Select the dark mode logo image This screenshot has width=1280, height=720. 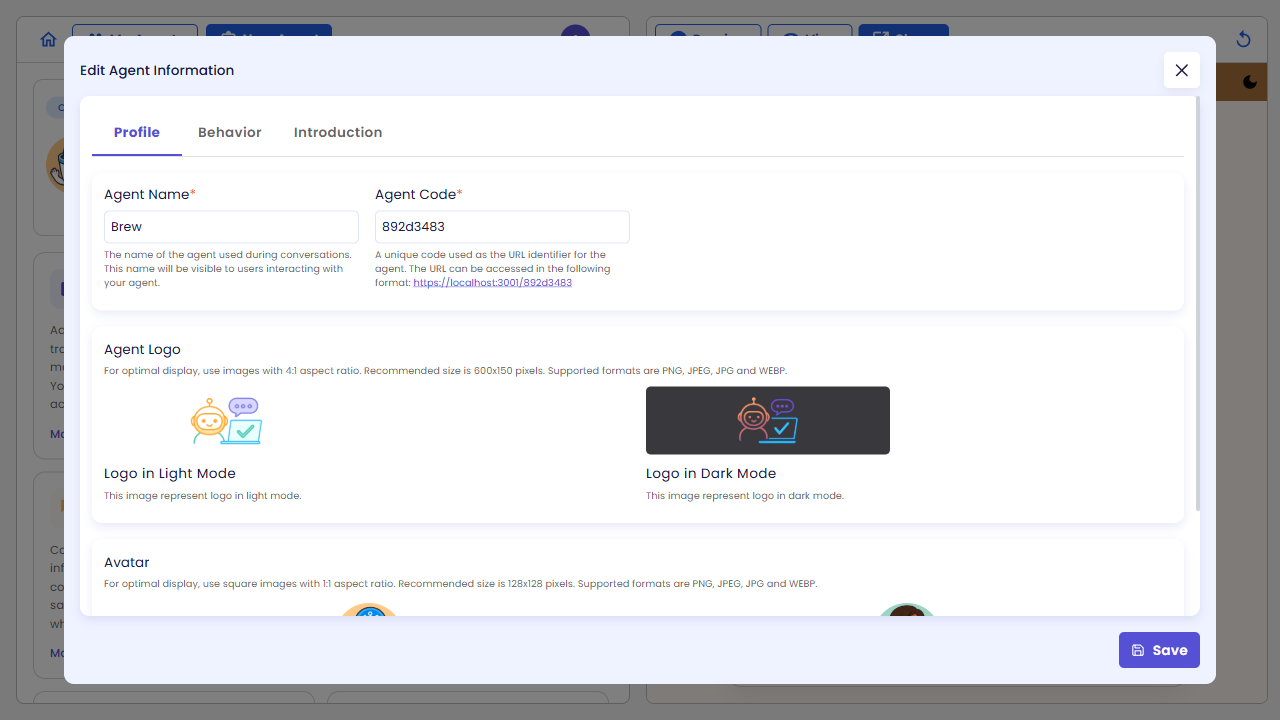pos(768,420)
